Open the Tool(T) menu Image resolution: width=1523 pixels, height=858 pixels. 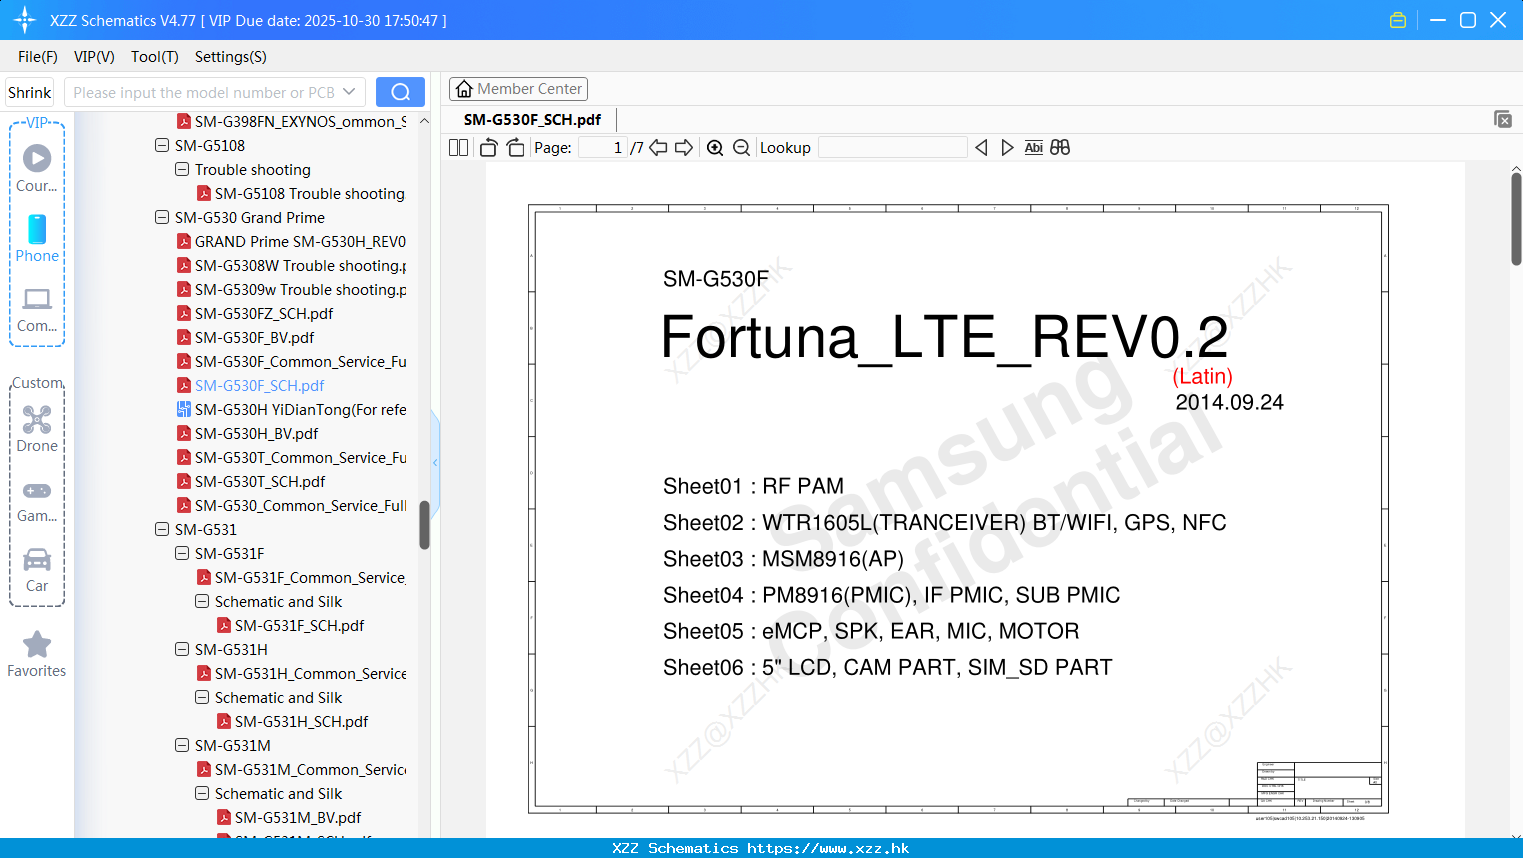(155, 56)
